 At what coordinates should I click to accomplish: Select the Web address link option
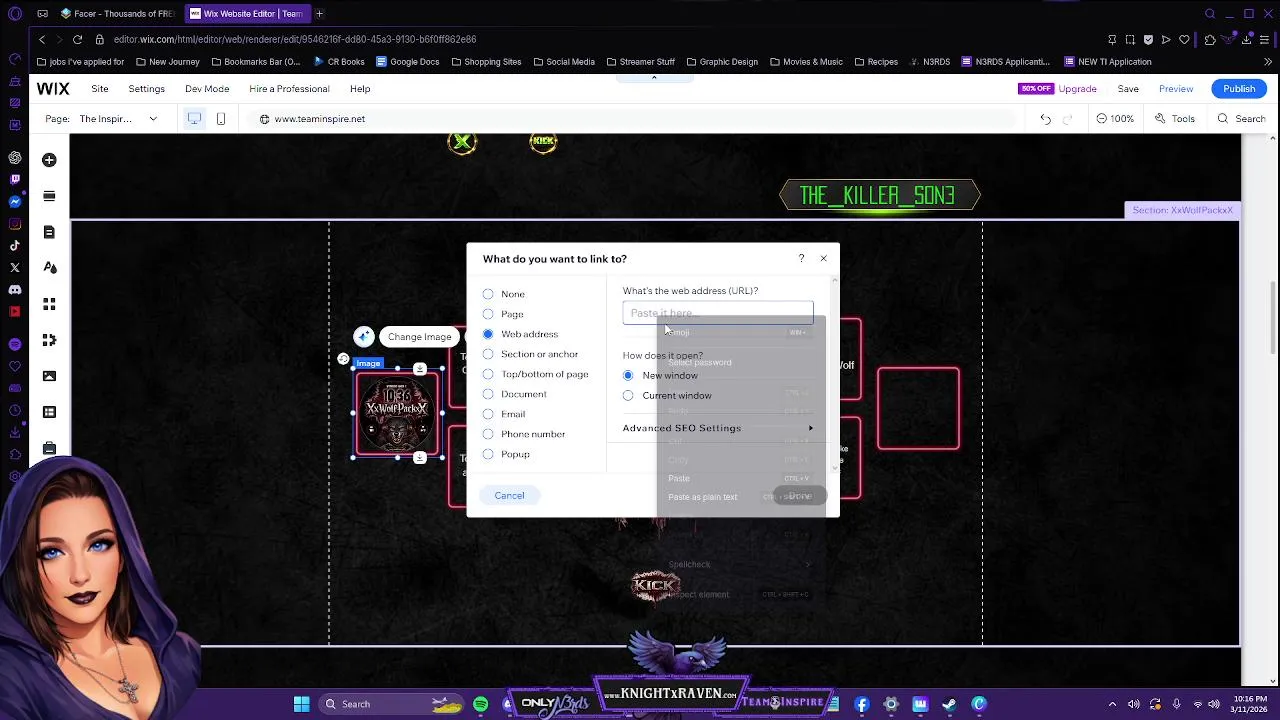488,334
